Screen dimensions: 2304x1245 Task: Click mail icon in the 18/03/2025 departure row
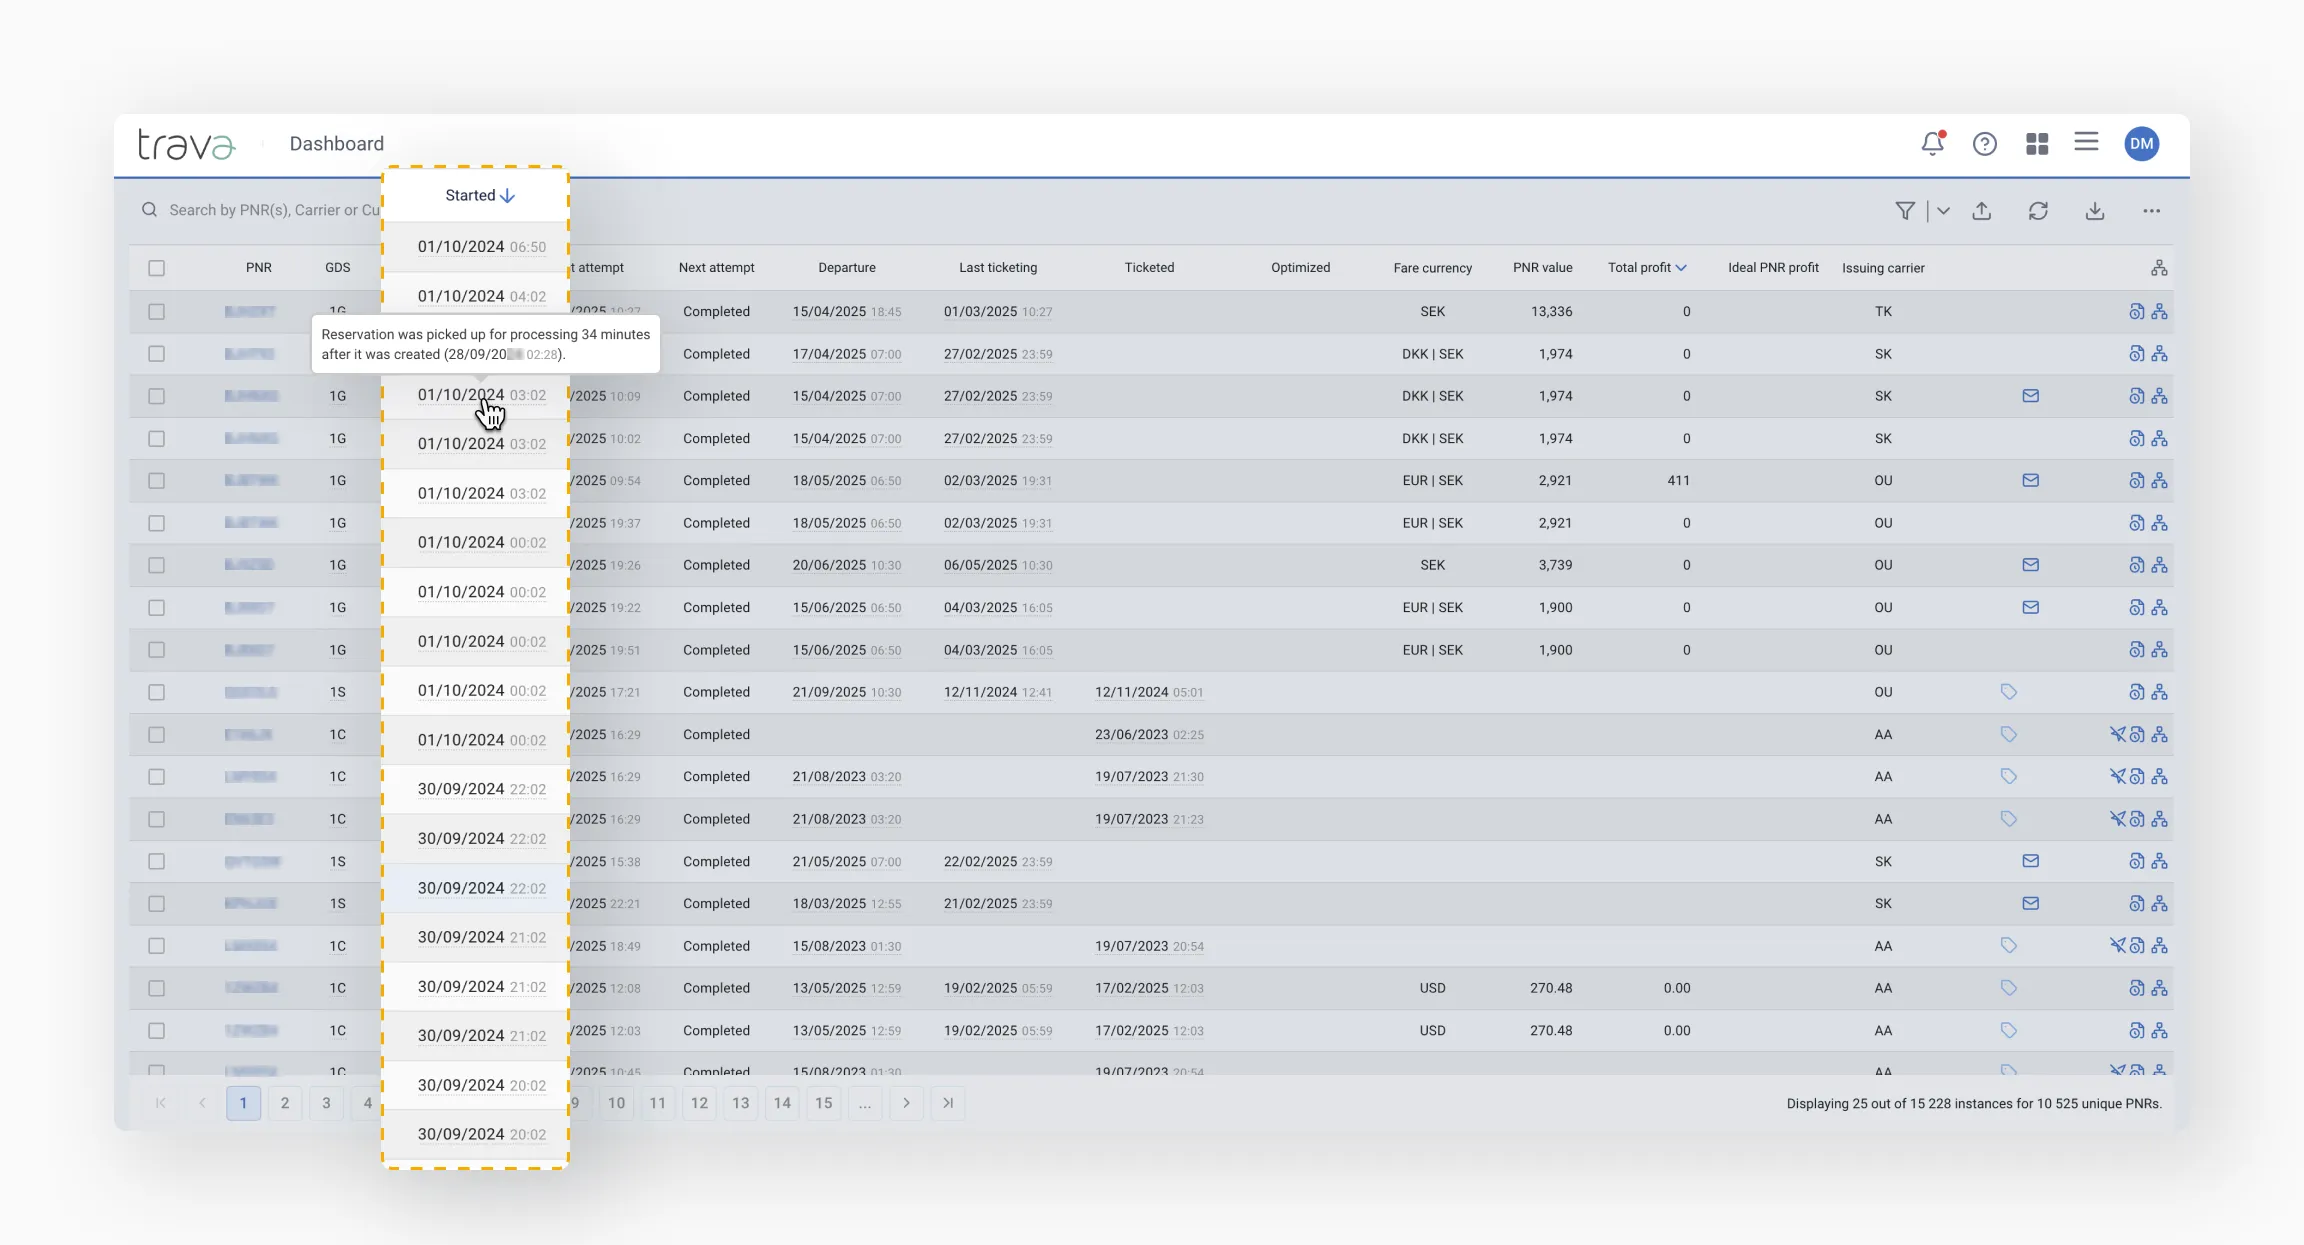point(2031,903)
